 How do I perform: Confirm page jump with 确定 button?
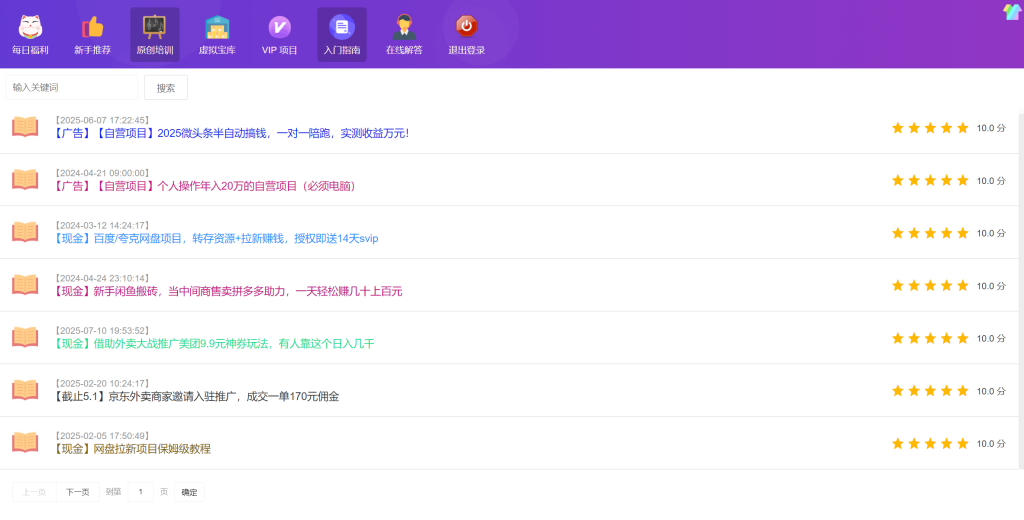pos(189,492)
